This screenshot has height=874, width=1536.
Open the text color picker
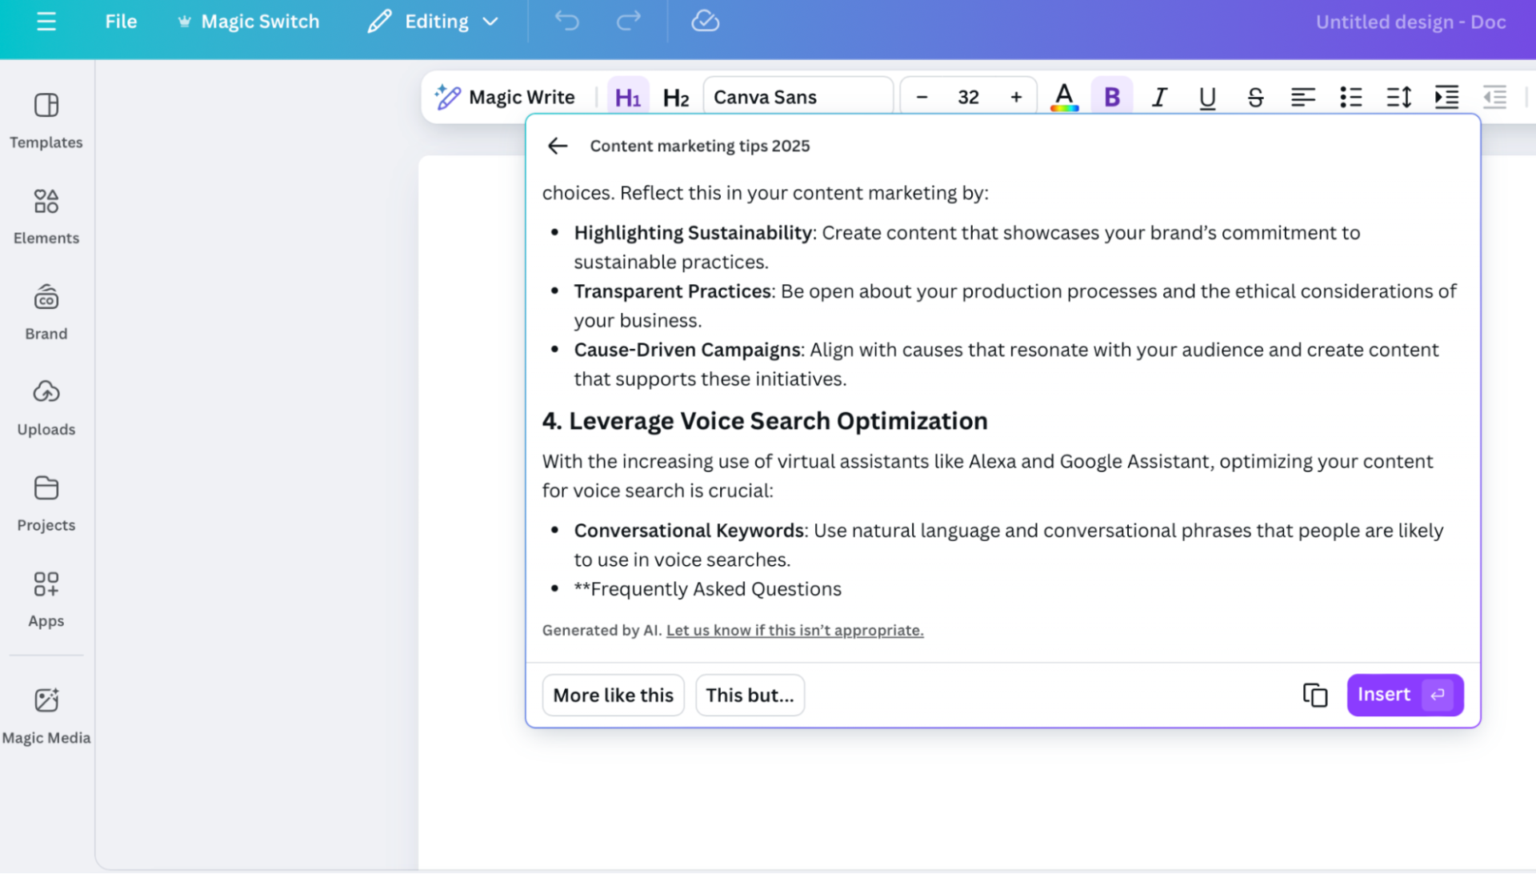coord(1064,96)
